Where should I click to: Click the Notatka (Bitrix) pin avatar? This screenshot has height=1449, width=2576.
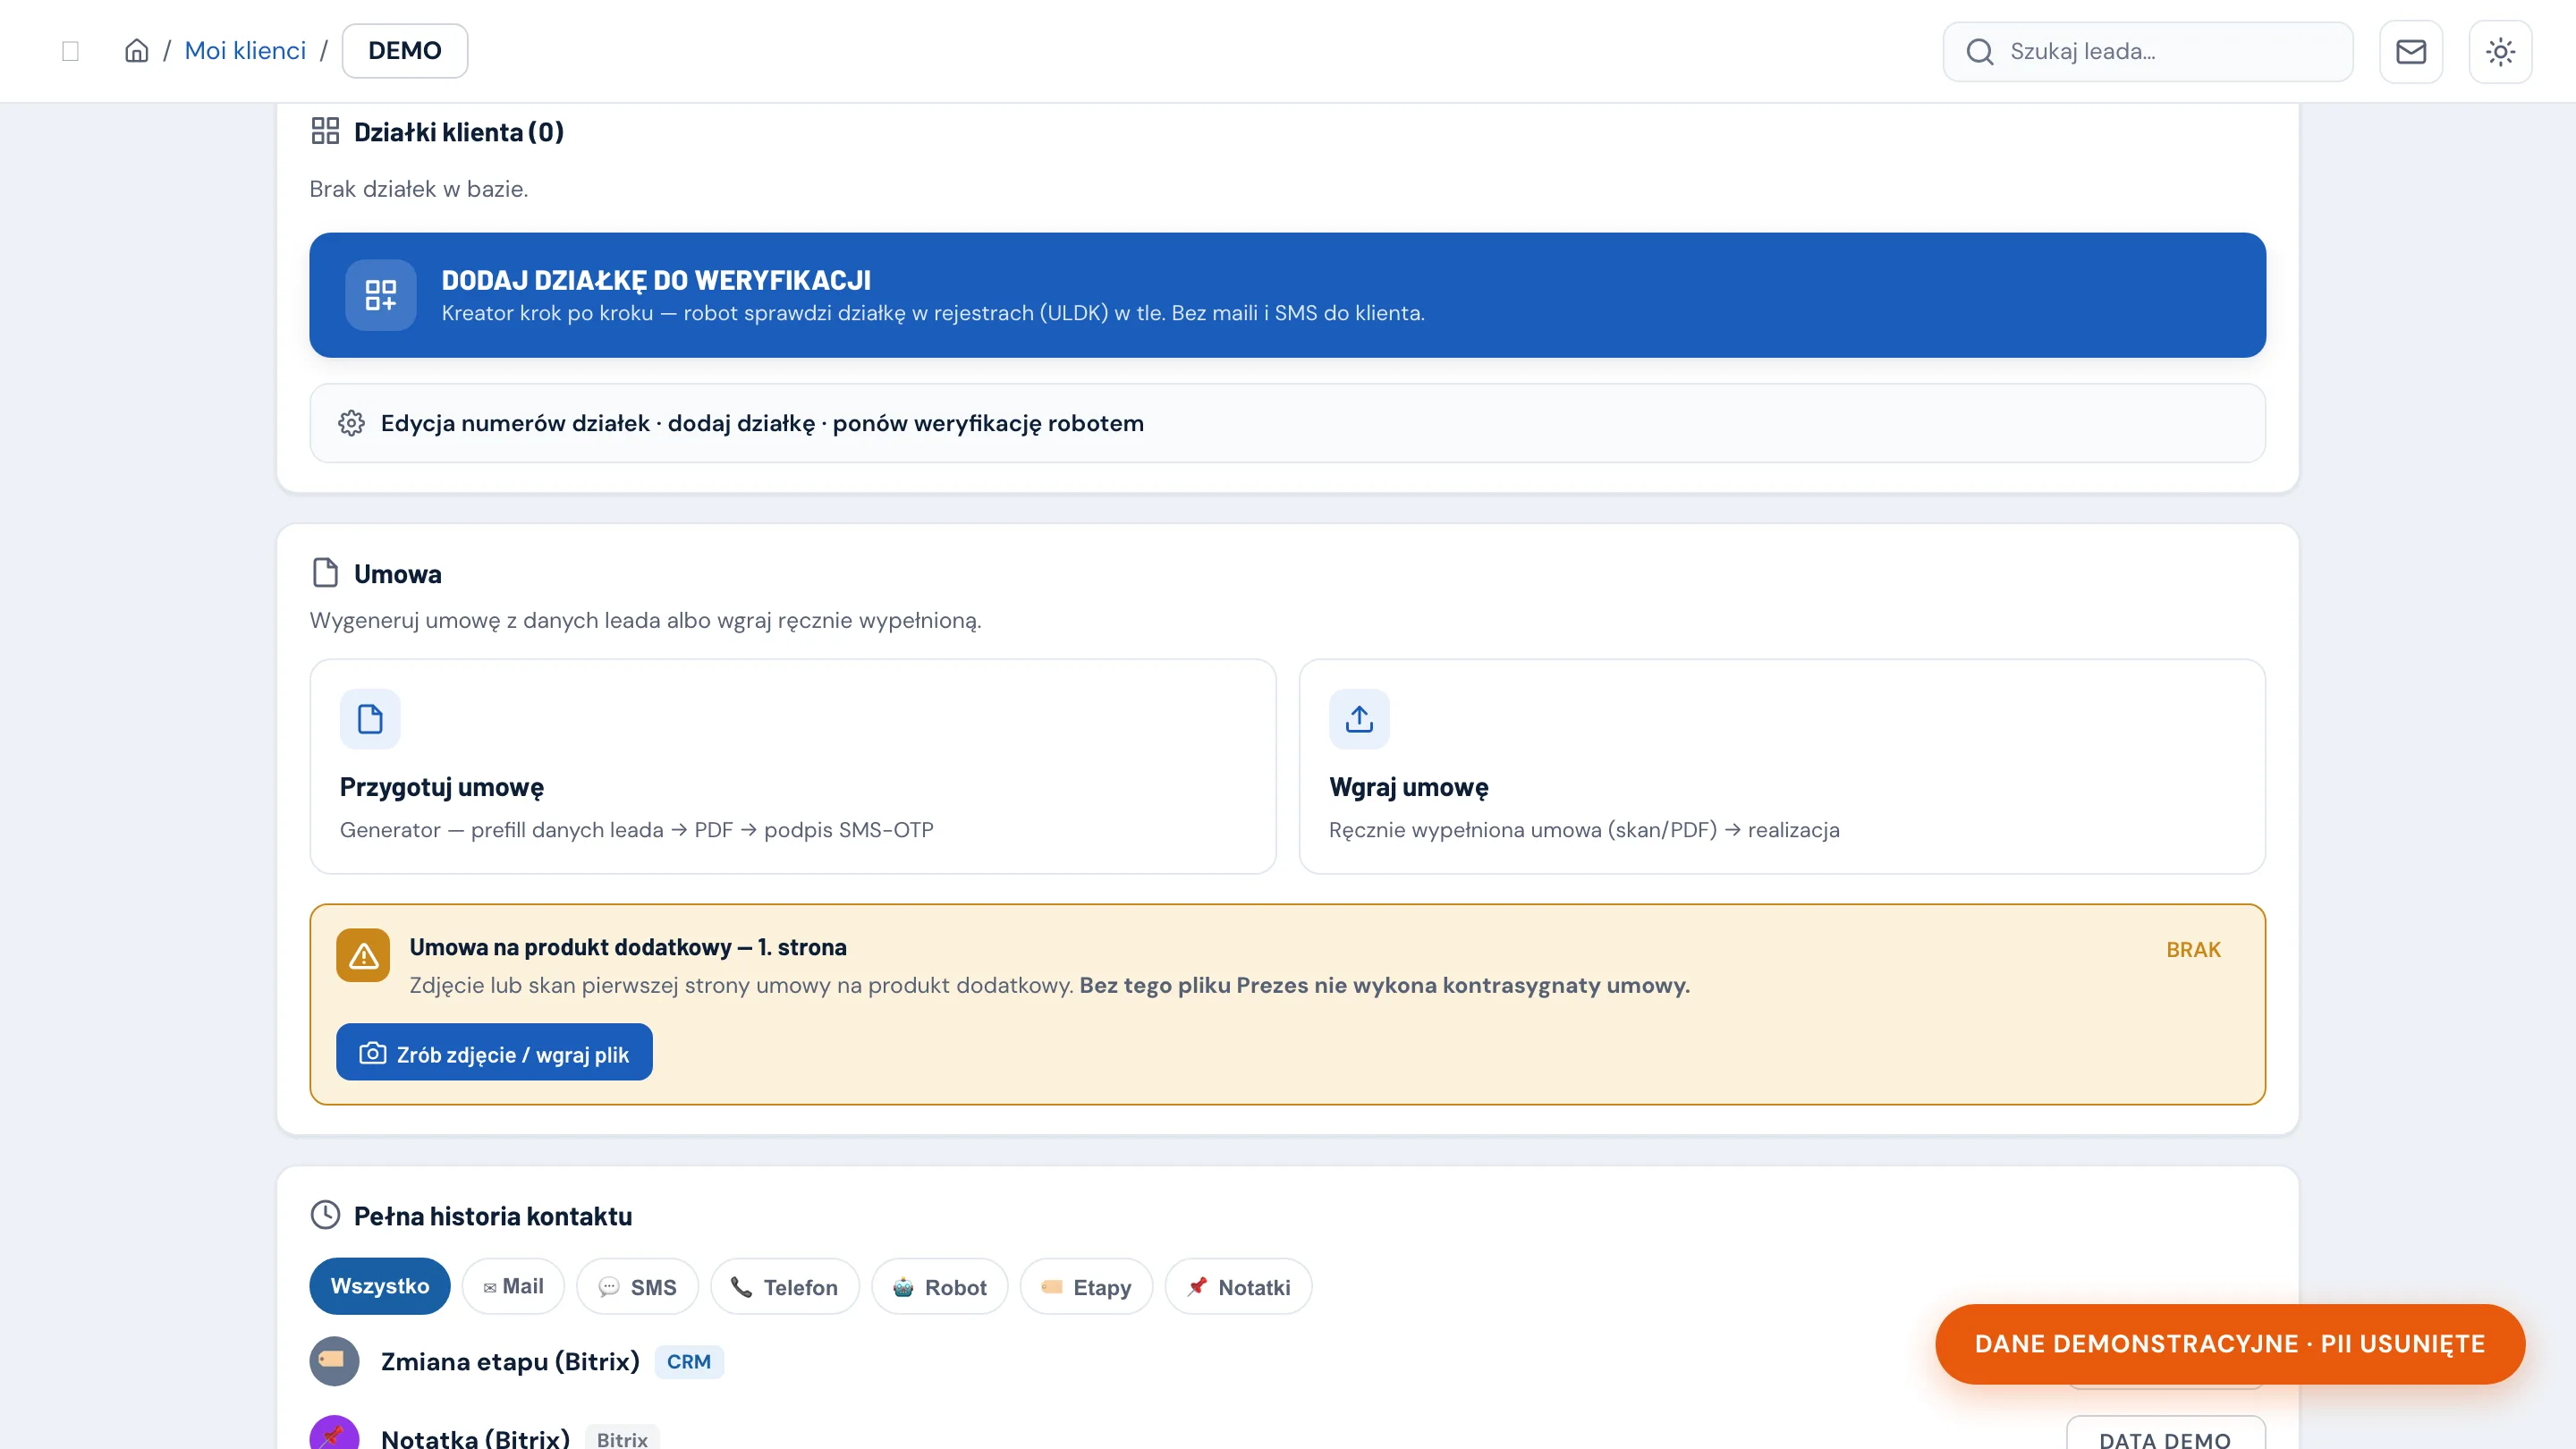click(x=334, y=1433)
